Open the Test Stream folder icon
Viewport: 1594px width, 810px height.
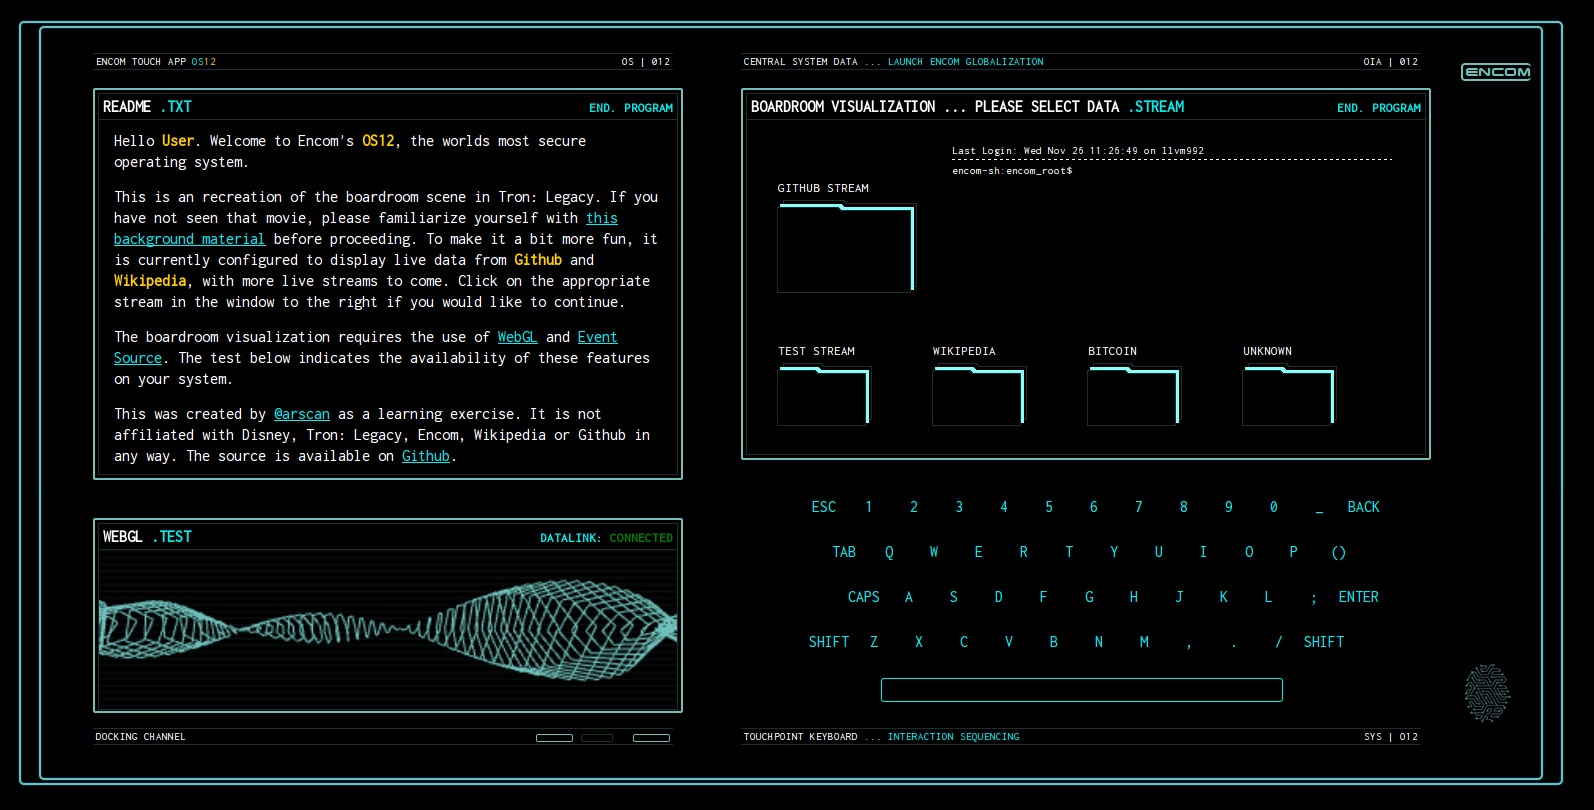pos(824,396)
